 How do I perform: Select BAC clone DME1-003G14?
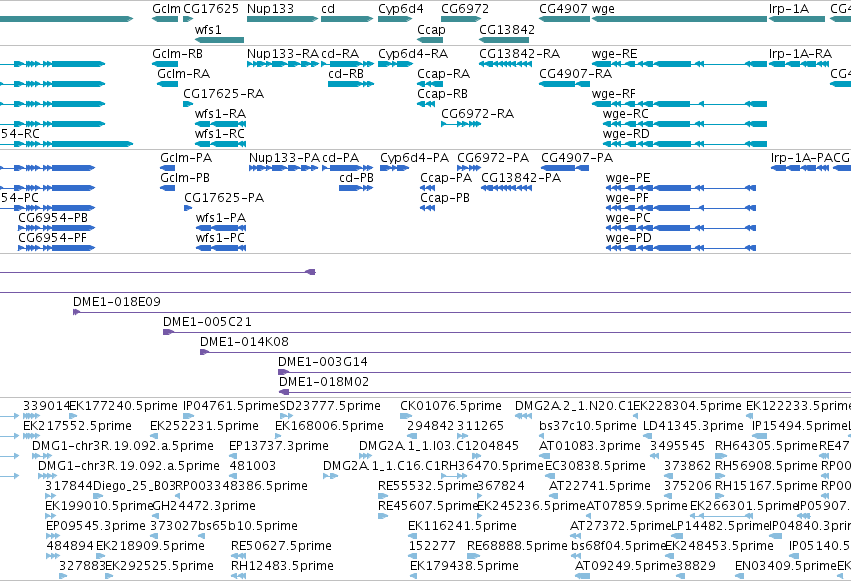[564, 372]
